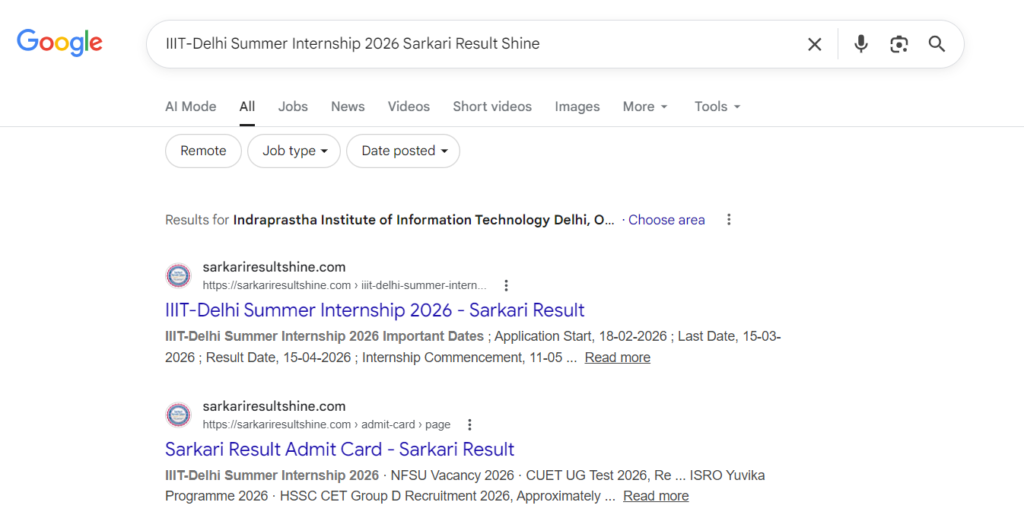The image size is (1024, 515).
Task: Open Google Lens image search
Action: pyautogui.click(x=899, y=44)
